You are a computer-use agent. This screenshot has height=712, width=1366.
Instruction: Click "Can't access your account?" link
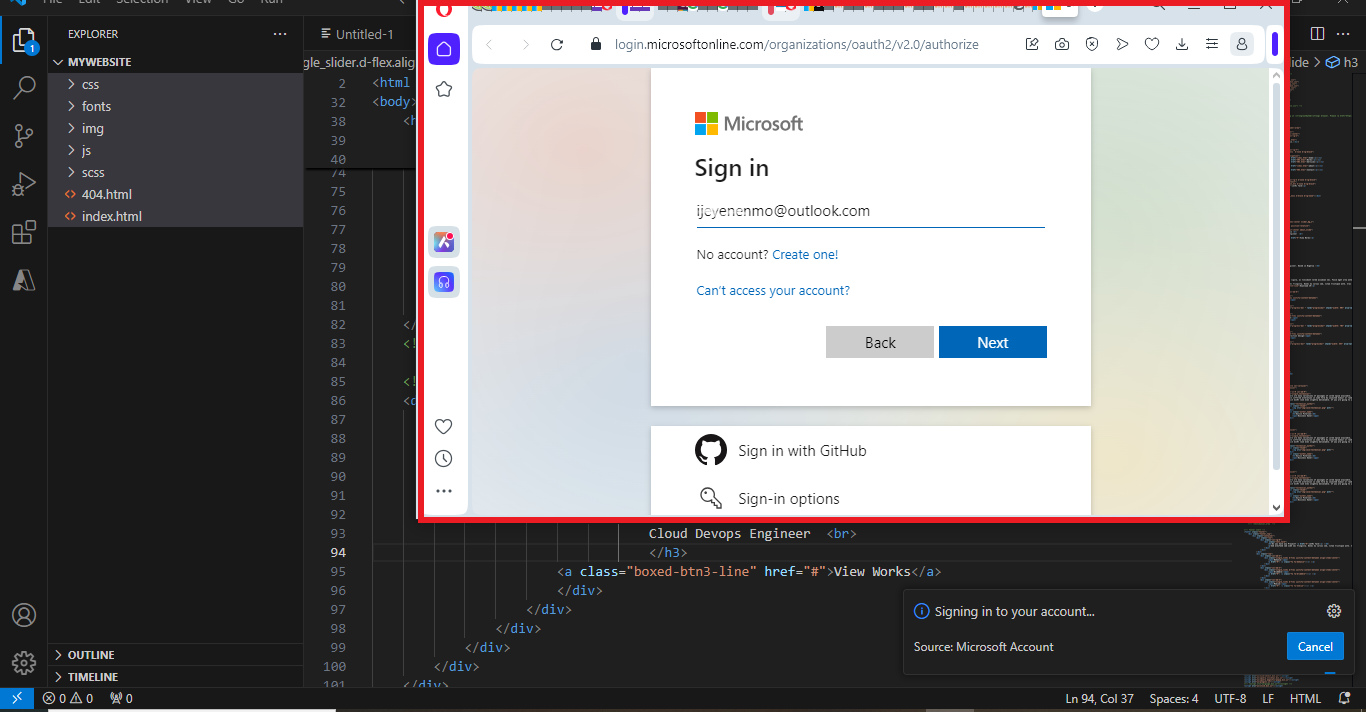[x=773, y=291]
